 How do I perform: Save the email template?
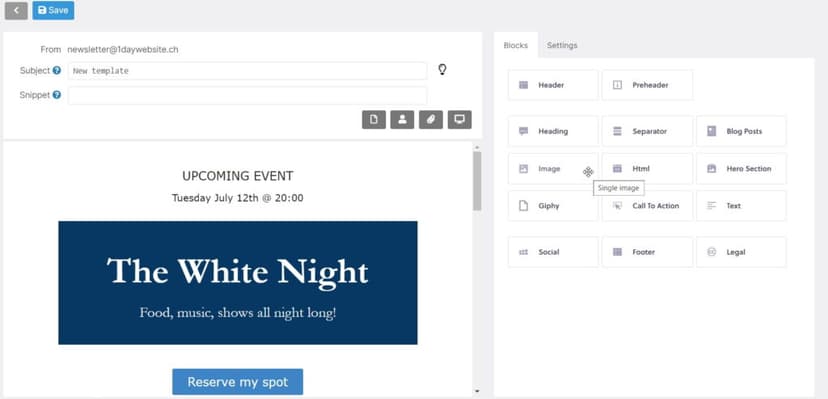point(53,10)
